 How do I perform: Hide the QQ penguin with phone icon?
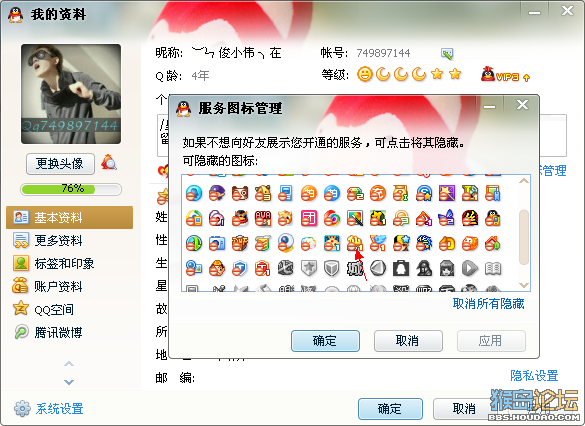click(492, 218)
